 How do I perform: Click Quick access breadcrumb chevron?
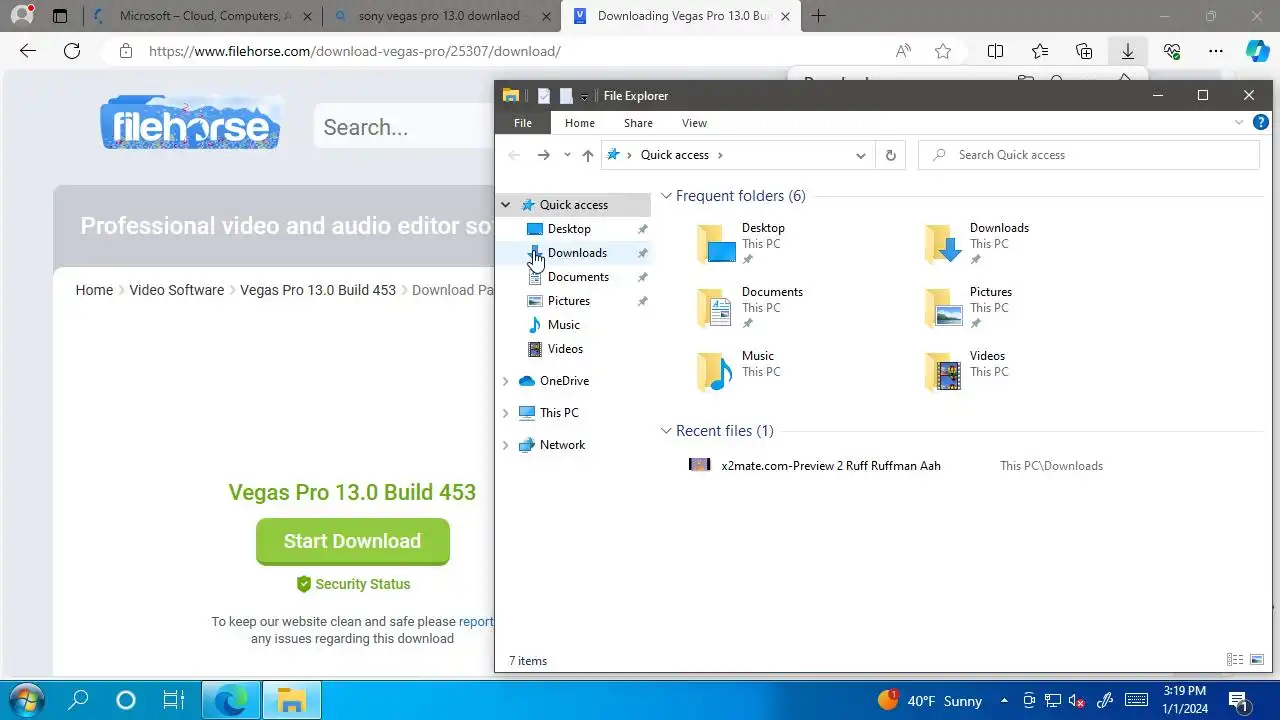coord(720,155)
